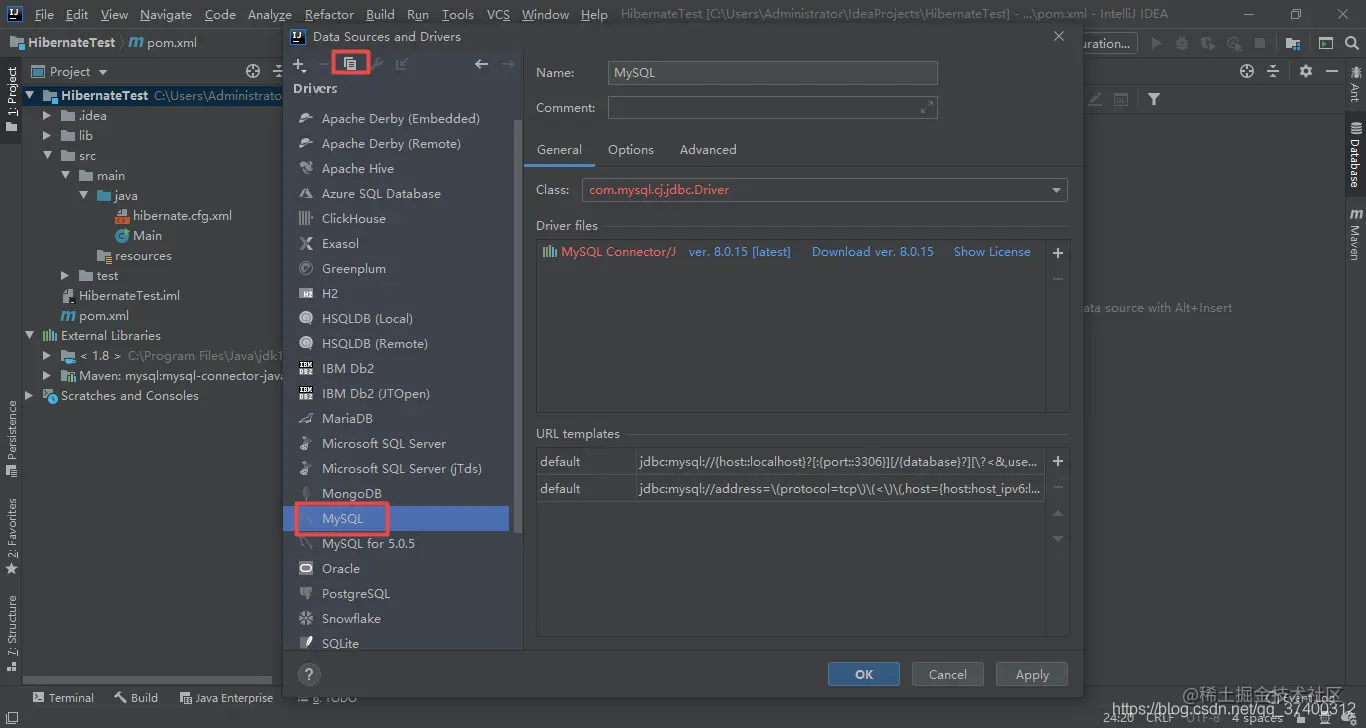Open the Maven tool window
1366x728 pixels.
[1355, 235]
